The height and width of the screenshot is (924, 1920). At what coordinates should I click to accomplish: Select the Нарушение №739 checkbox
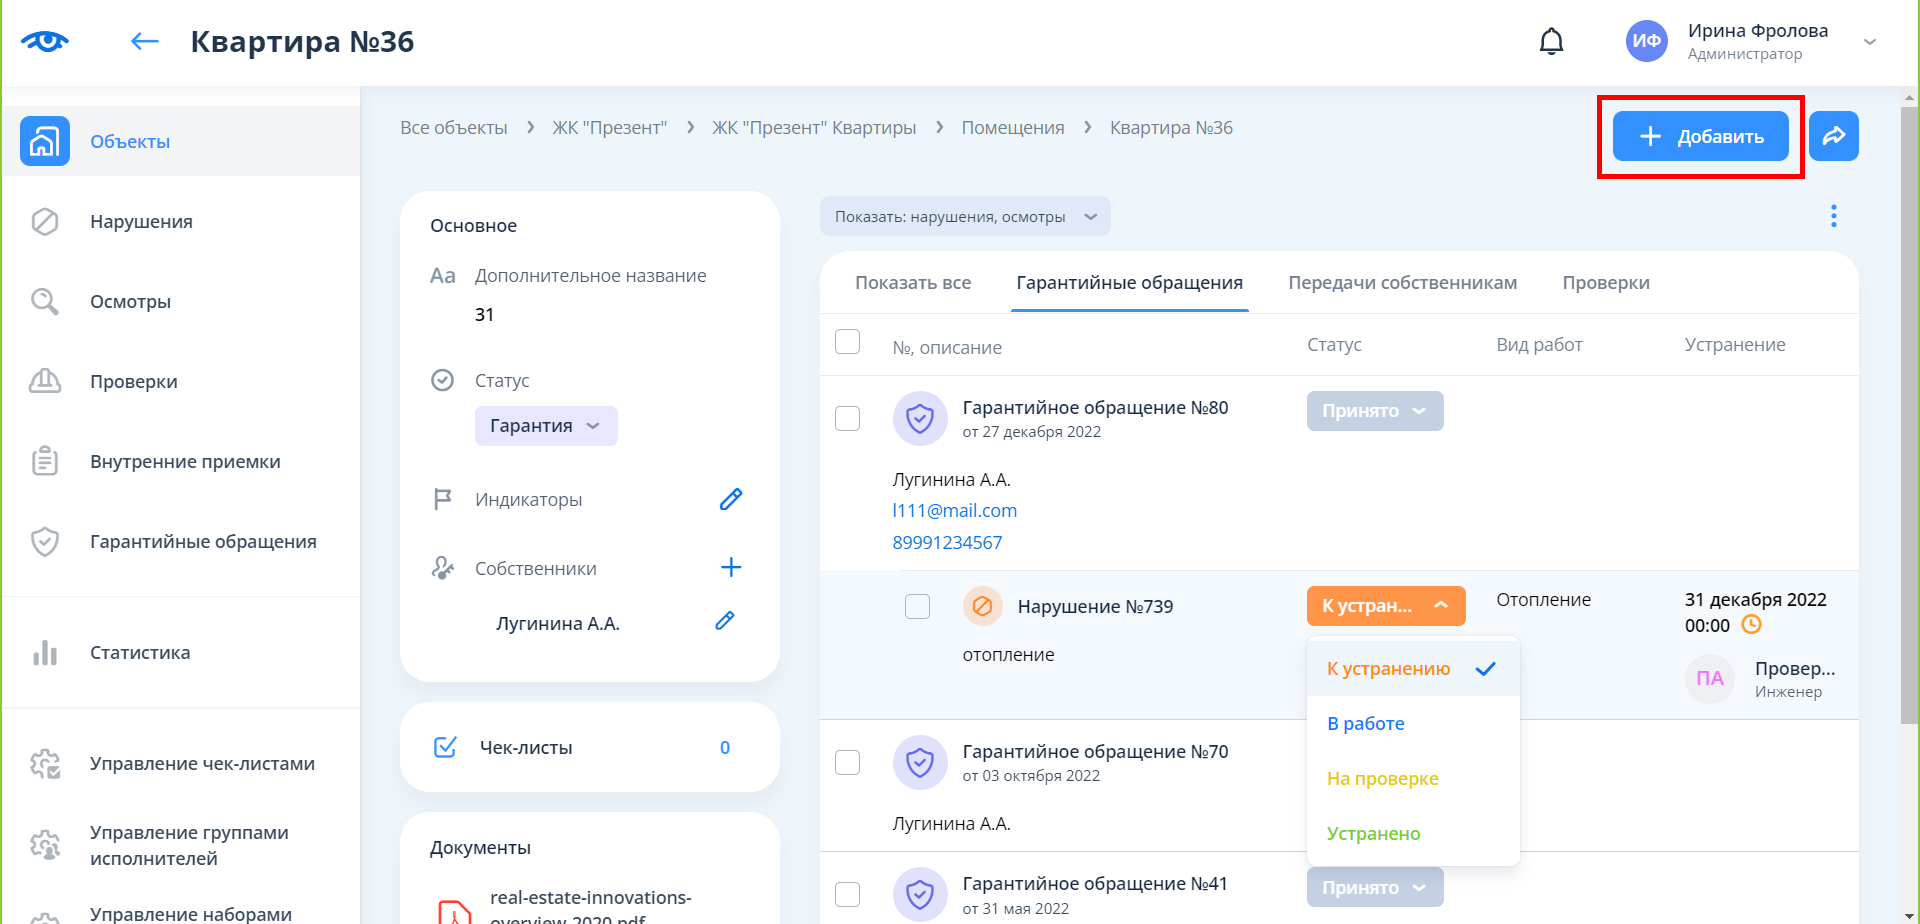pos(917,606)
